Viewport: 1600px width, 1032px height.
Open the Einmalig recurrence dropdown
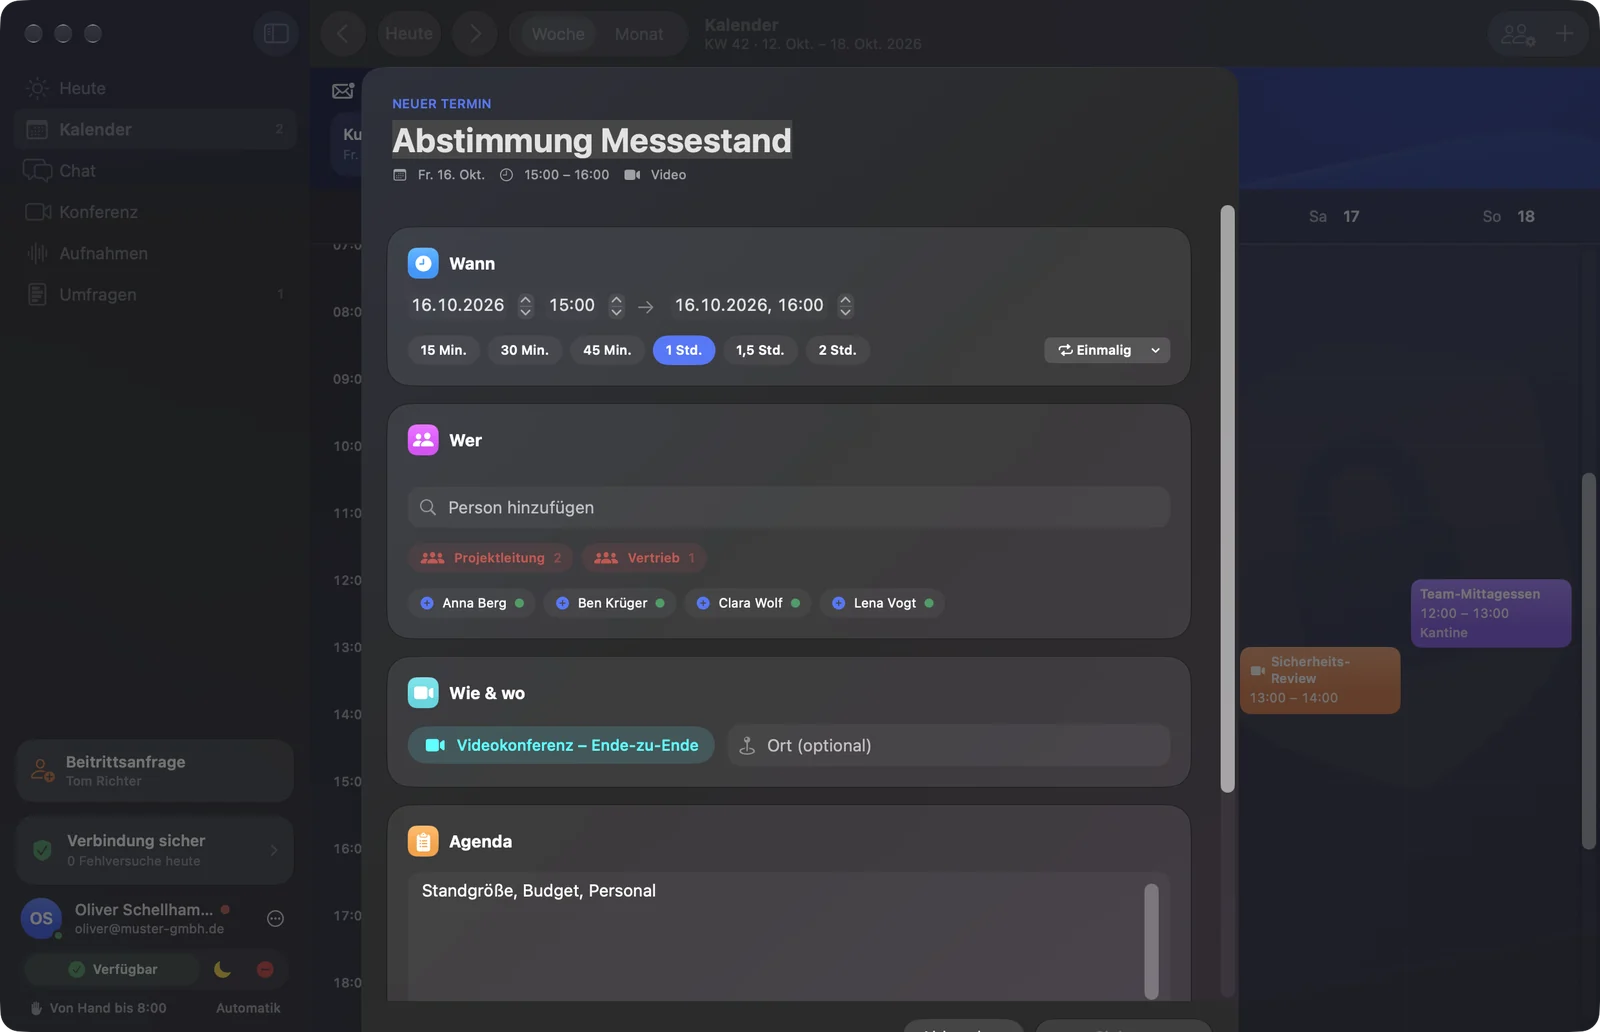(1107, 350)
